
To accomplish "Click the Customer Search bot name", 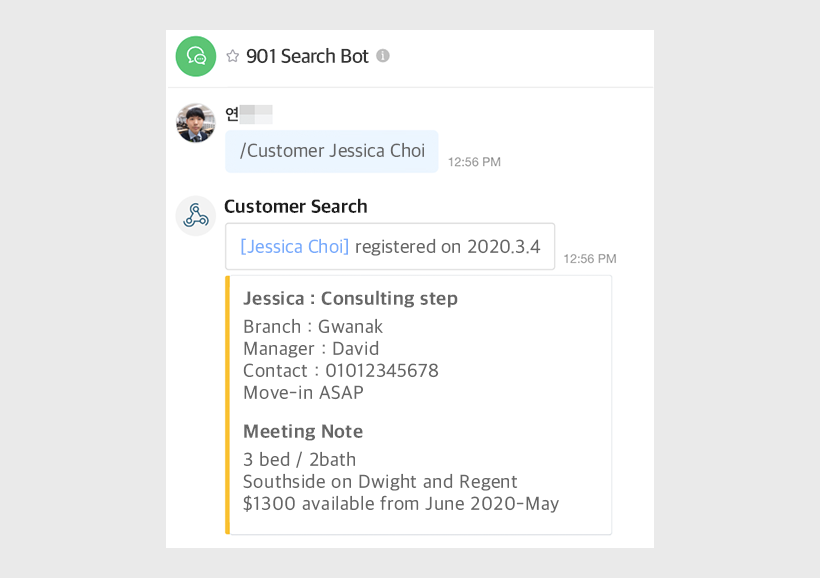I will [x=295, y=207].
